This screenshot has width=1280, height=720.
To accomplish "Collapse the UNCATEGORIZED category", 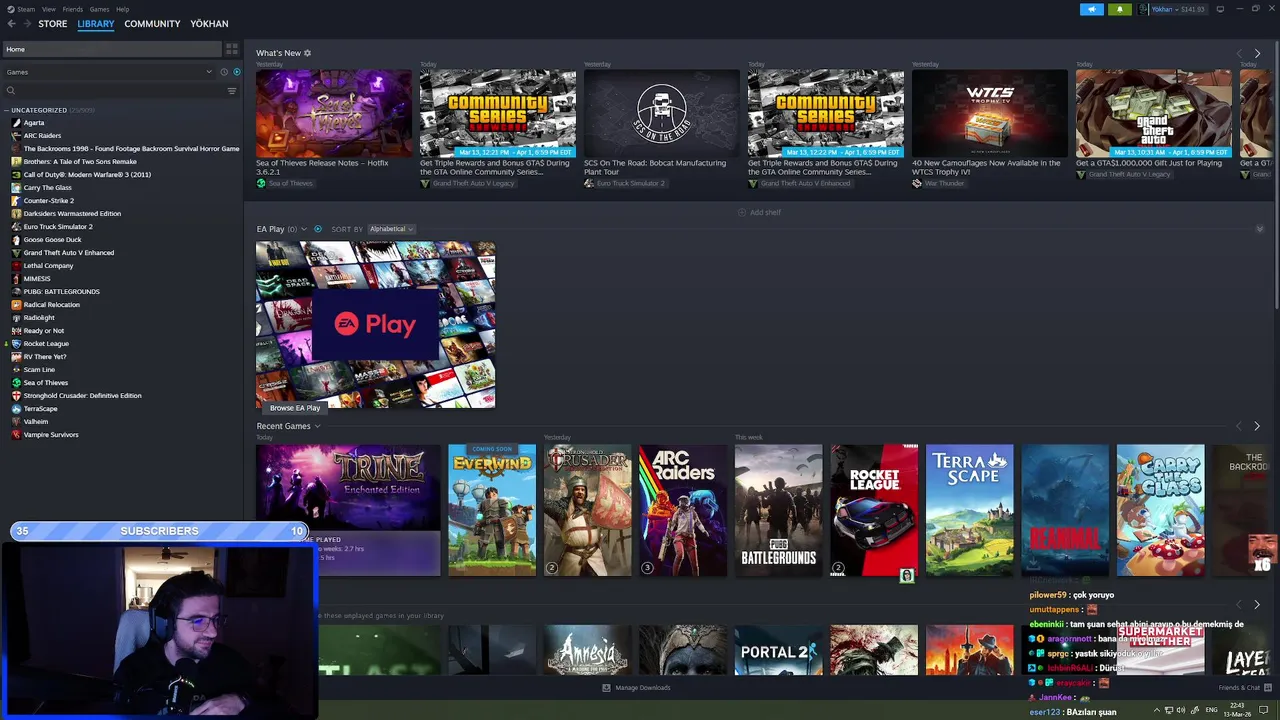I will [6, 110].
